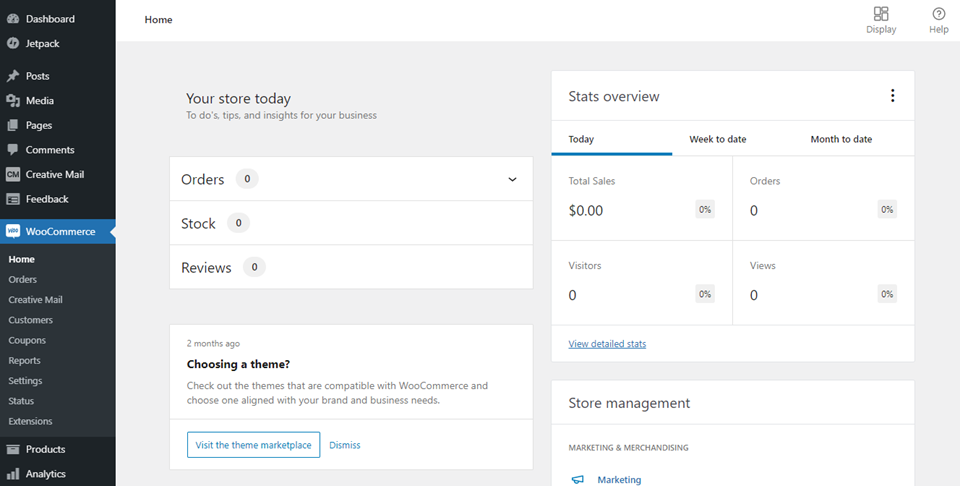Go to the Products menu label

tap(45, 449)
